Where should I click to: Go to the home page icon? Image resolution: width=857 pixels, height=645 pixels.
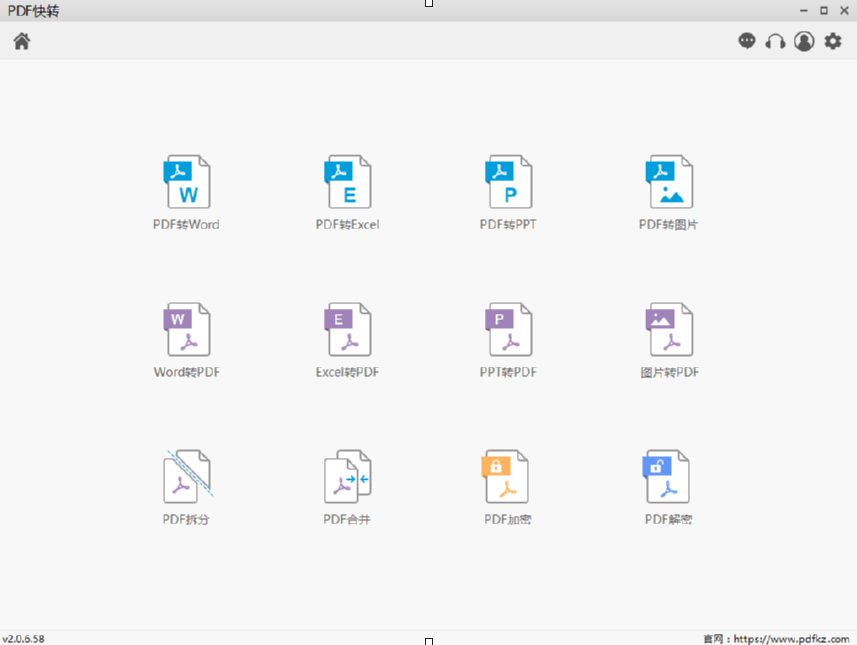(22, 41)
